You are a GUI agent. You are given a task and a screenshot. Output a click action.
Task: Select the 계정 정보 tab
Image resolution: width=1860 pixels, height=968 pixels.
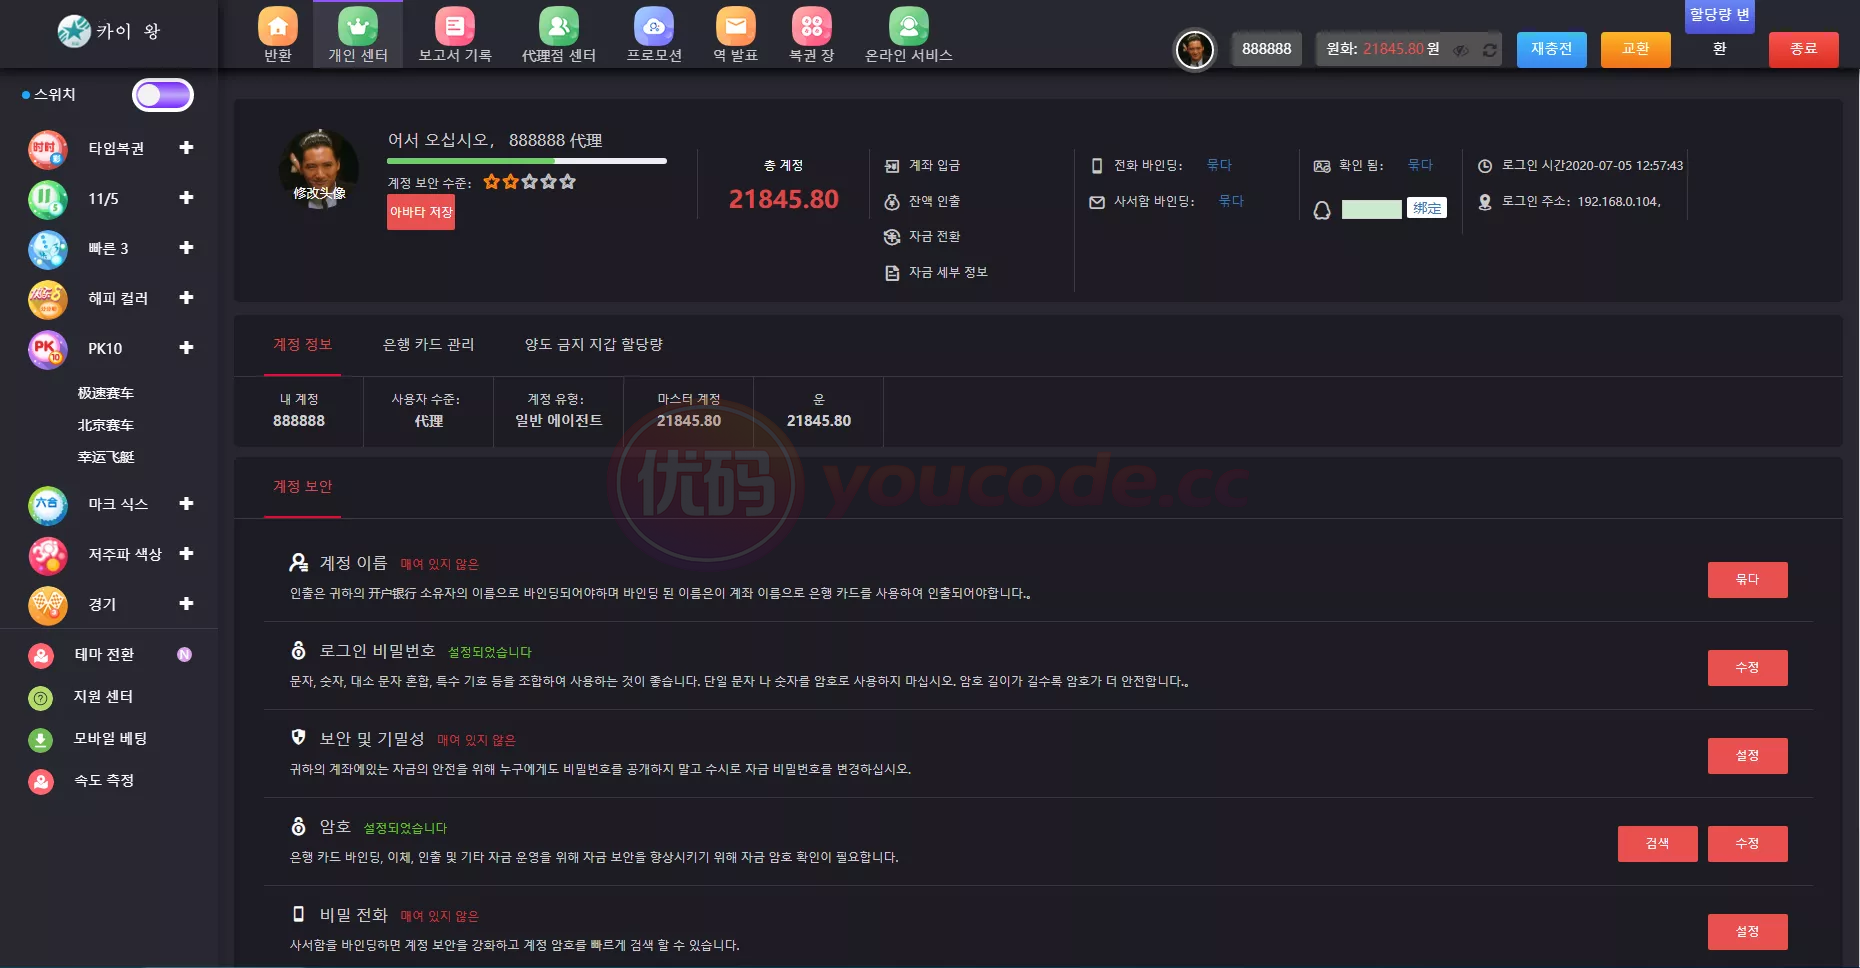tap(302, 345)
